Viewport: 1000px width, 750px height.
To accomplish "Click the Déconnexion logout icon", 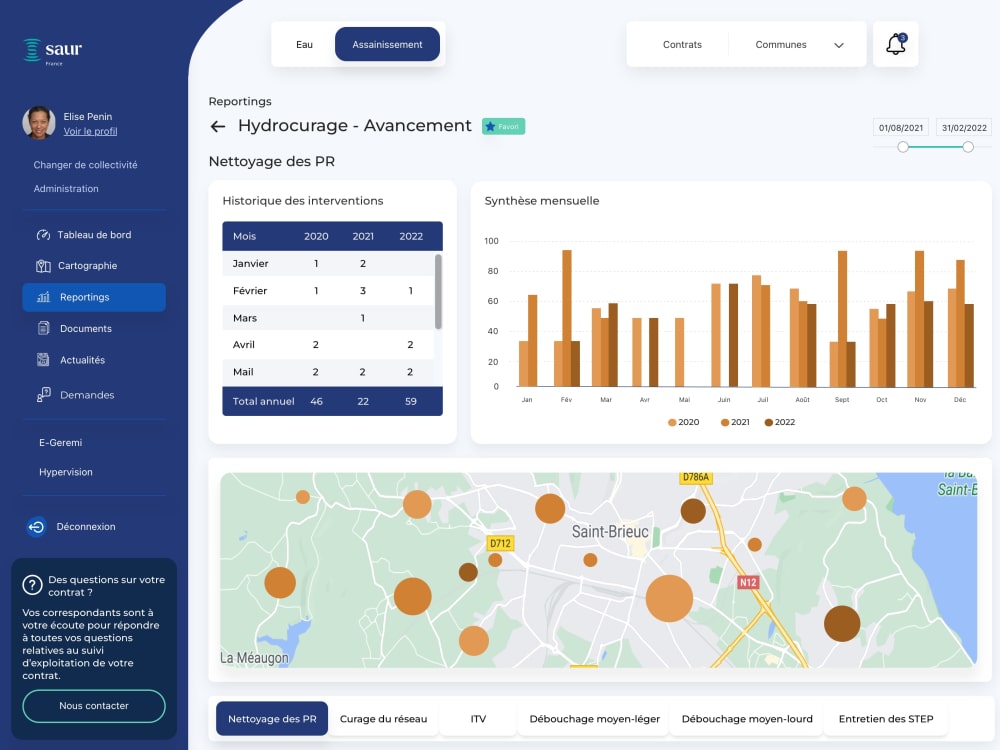I will [36, 527].
